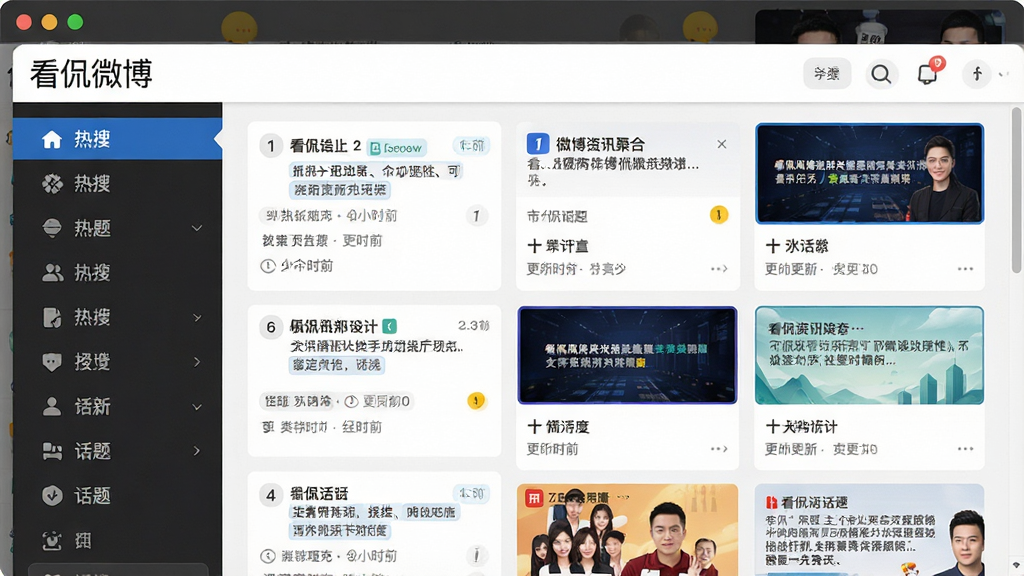Select the highlighted 热搜 item with the home icon
The image size is (1024, 576).
pyautogui.click(x=118, y=139)
